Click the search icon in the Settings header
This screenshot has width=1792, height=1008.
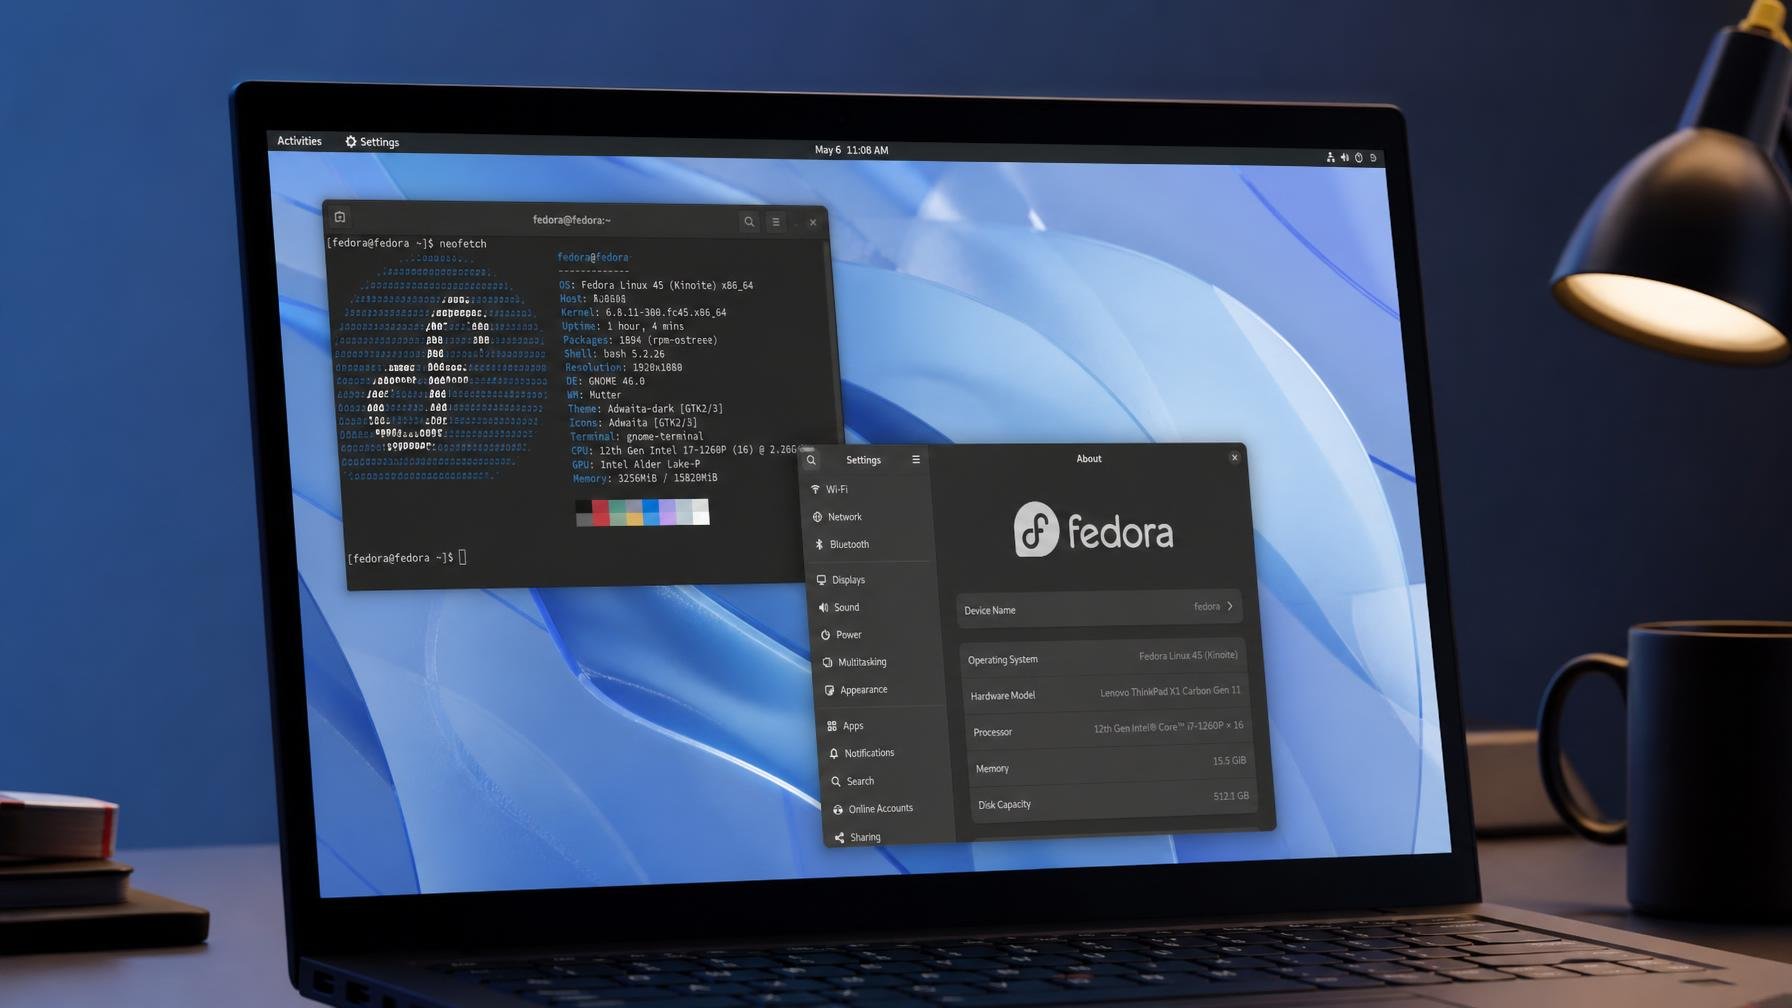[811, 460]
